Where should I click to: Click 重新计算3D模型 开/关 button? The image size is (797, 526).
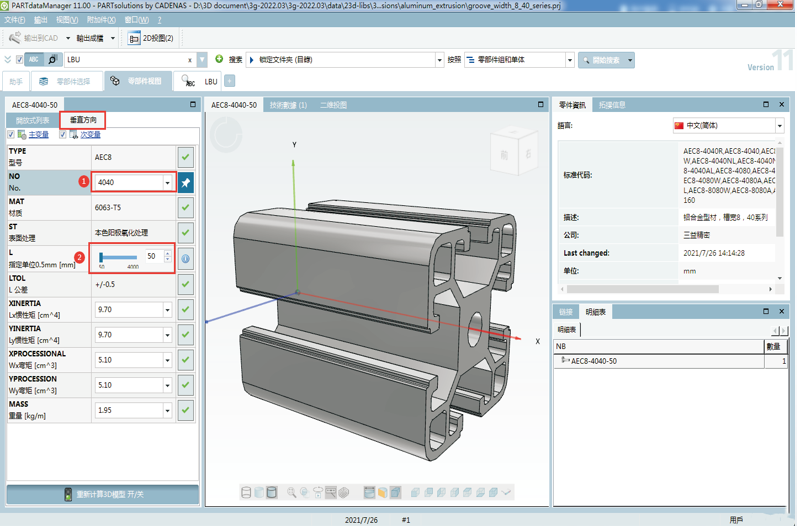point(103,494)
